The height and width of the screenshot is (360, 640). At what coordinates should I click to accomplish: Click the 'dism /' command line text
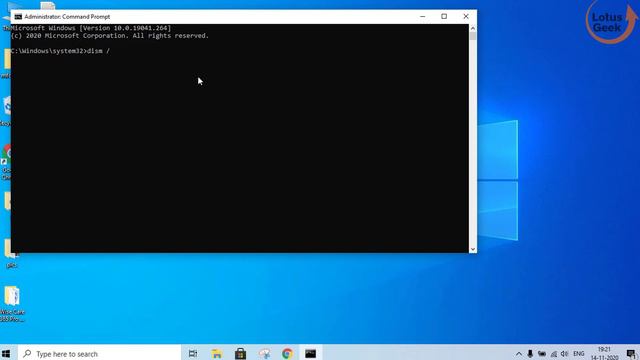tap(98, 51)
